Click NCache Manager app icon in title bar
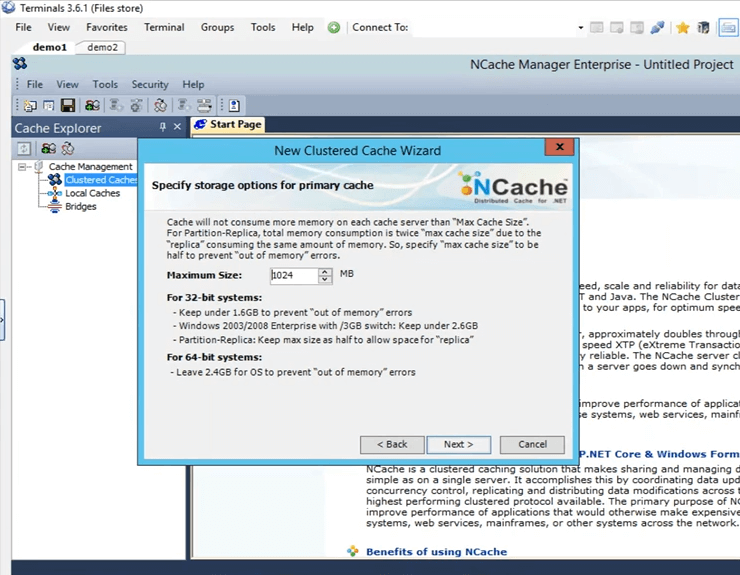This screenshot has height=575, width=740. point(20,63)
